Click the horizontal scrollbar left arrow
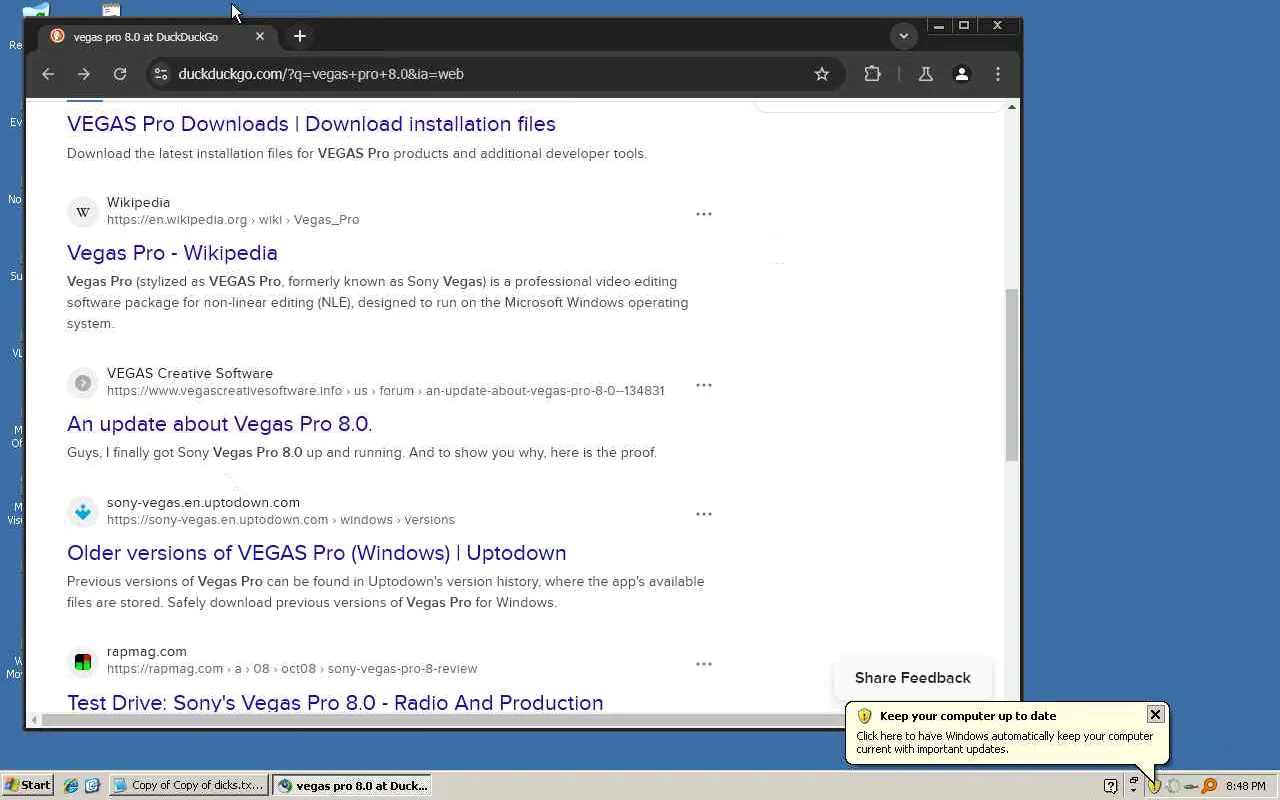1280x800 pixels. point(34,720)
